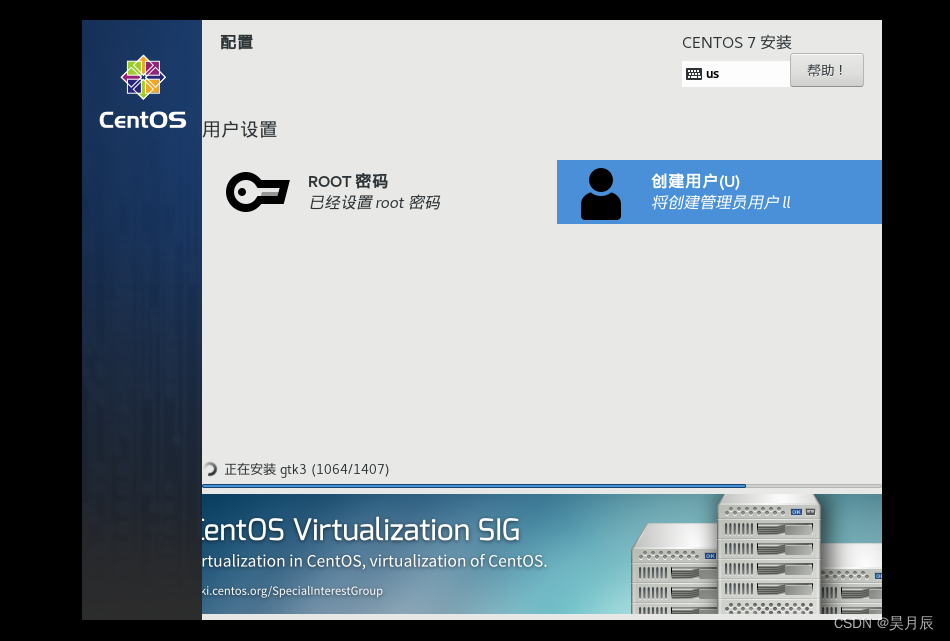Click the 用户设置 section heading
950x641 pixels.
point(240,130)
